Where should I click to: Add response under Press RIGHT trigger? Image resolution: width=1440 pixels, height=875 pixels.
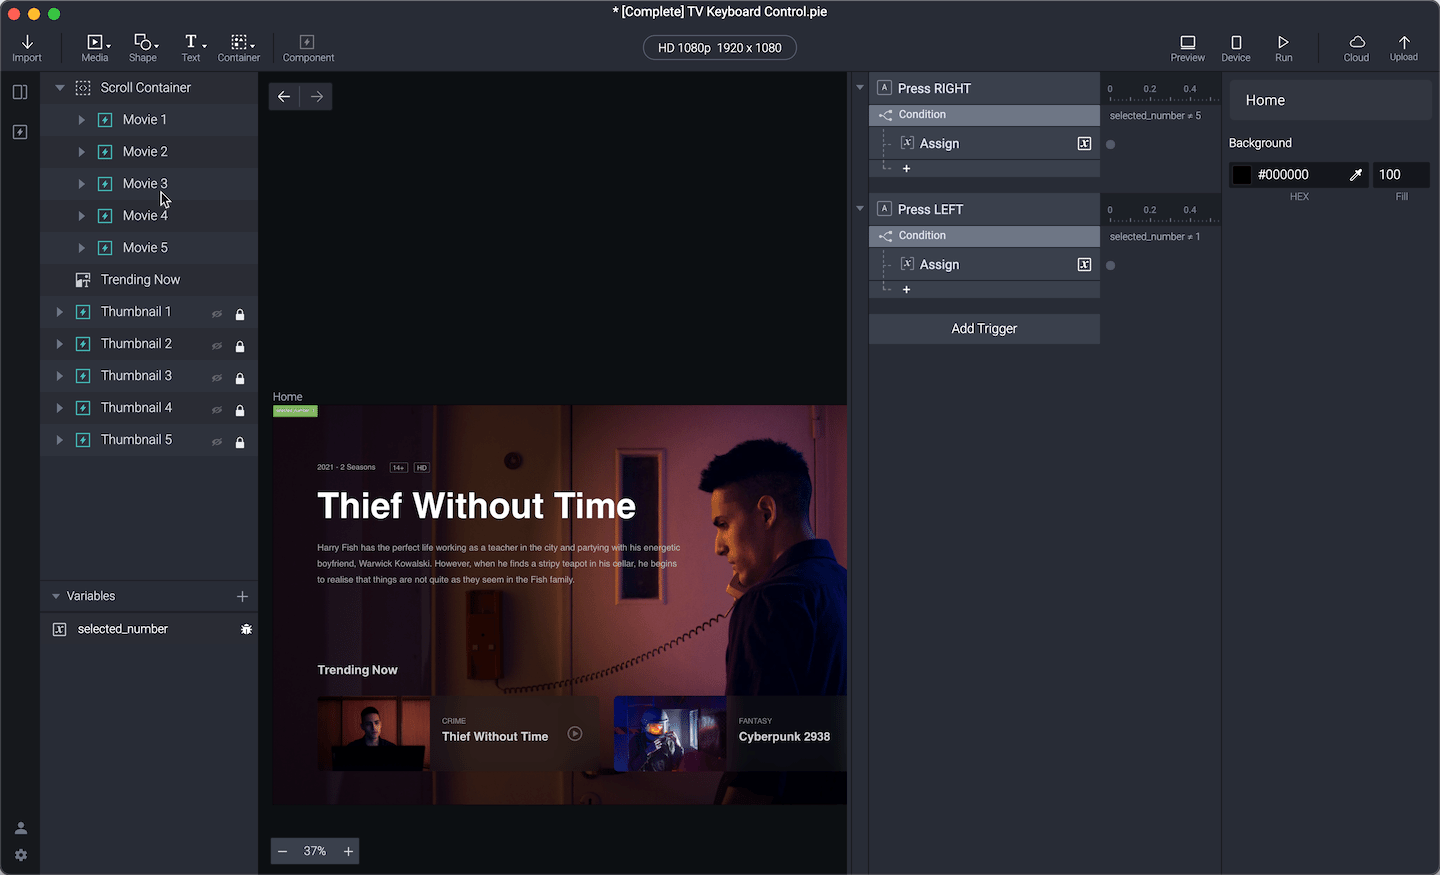pyautogui.click(x=906, y=169)
